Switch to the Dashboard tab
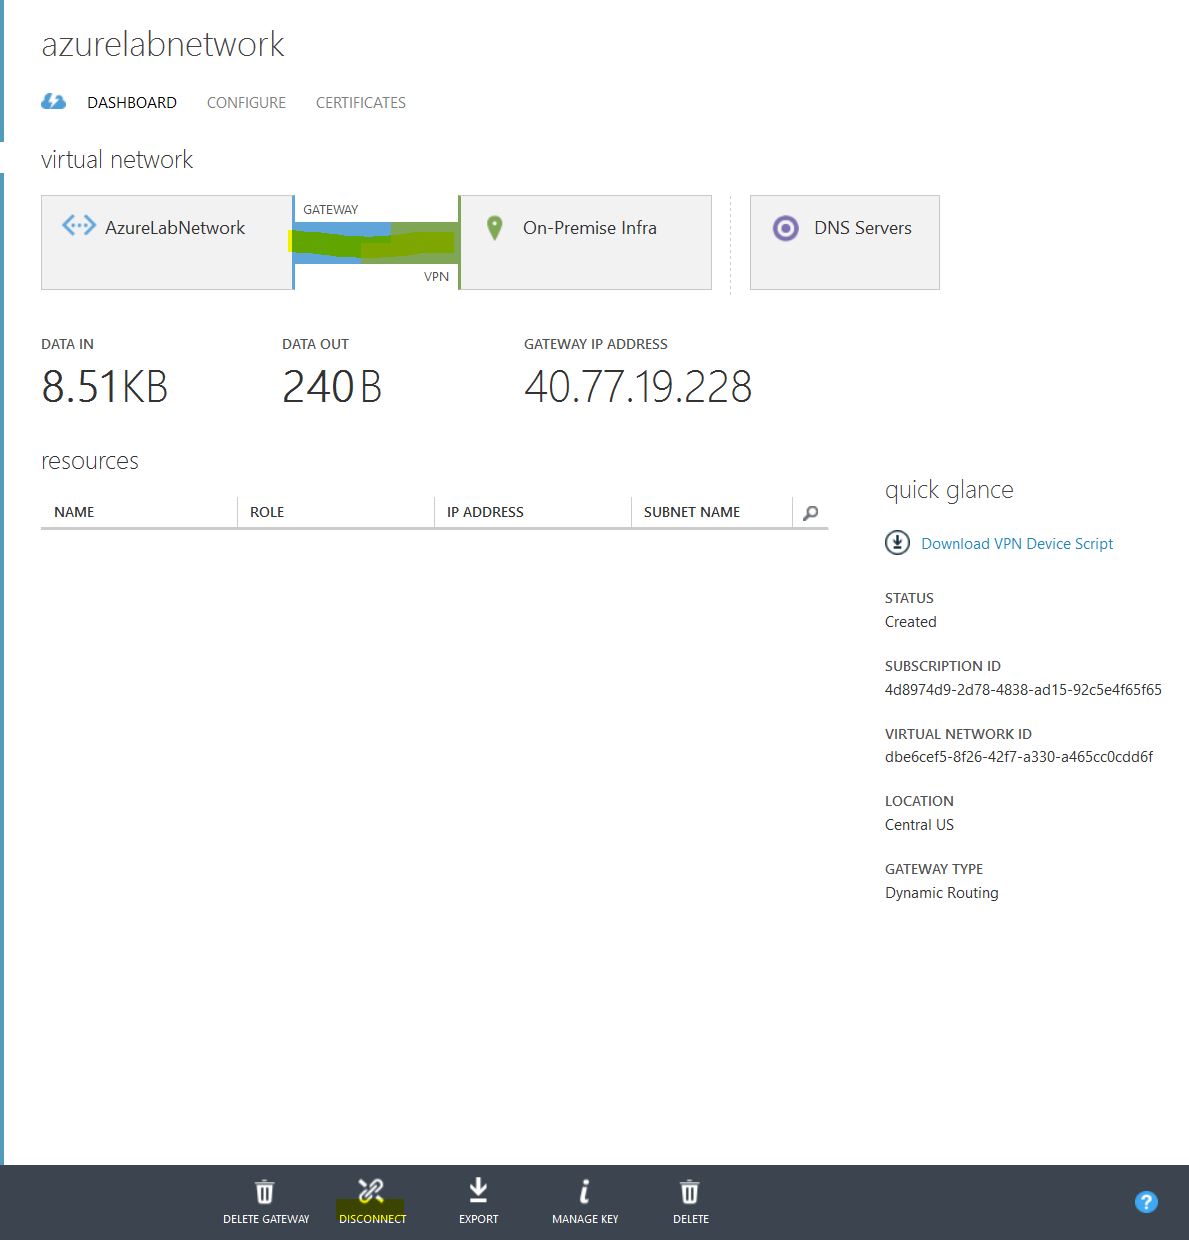 click(132, 103)
